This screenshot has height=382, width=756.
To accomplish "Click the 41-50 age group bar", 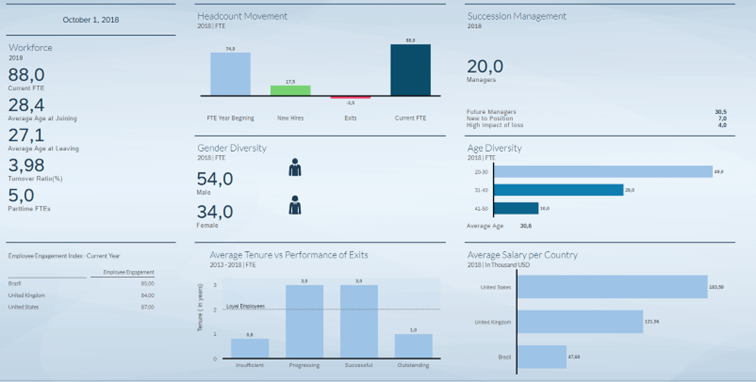I will tap(516, 208).
